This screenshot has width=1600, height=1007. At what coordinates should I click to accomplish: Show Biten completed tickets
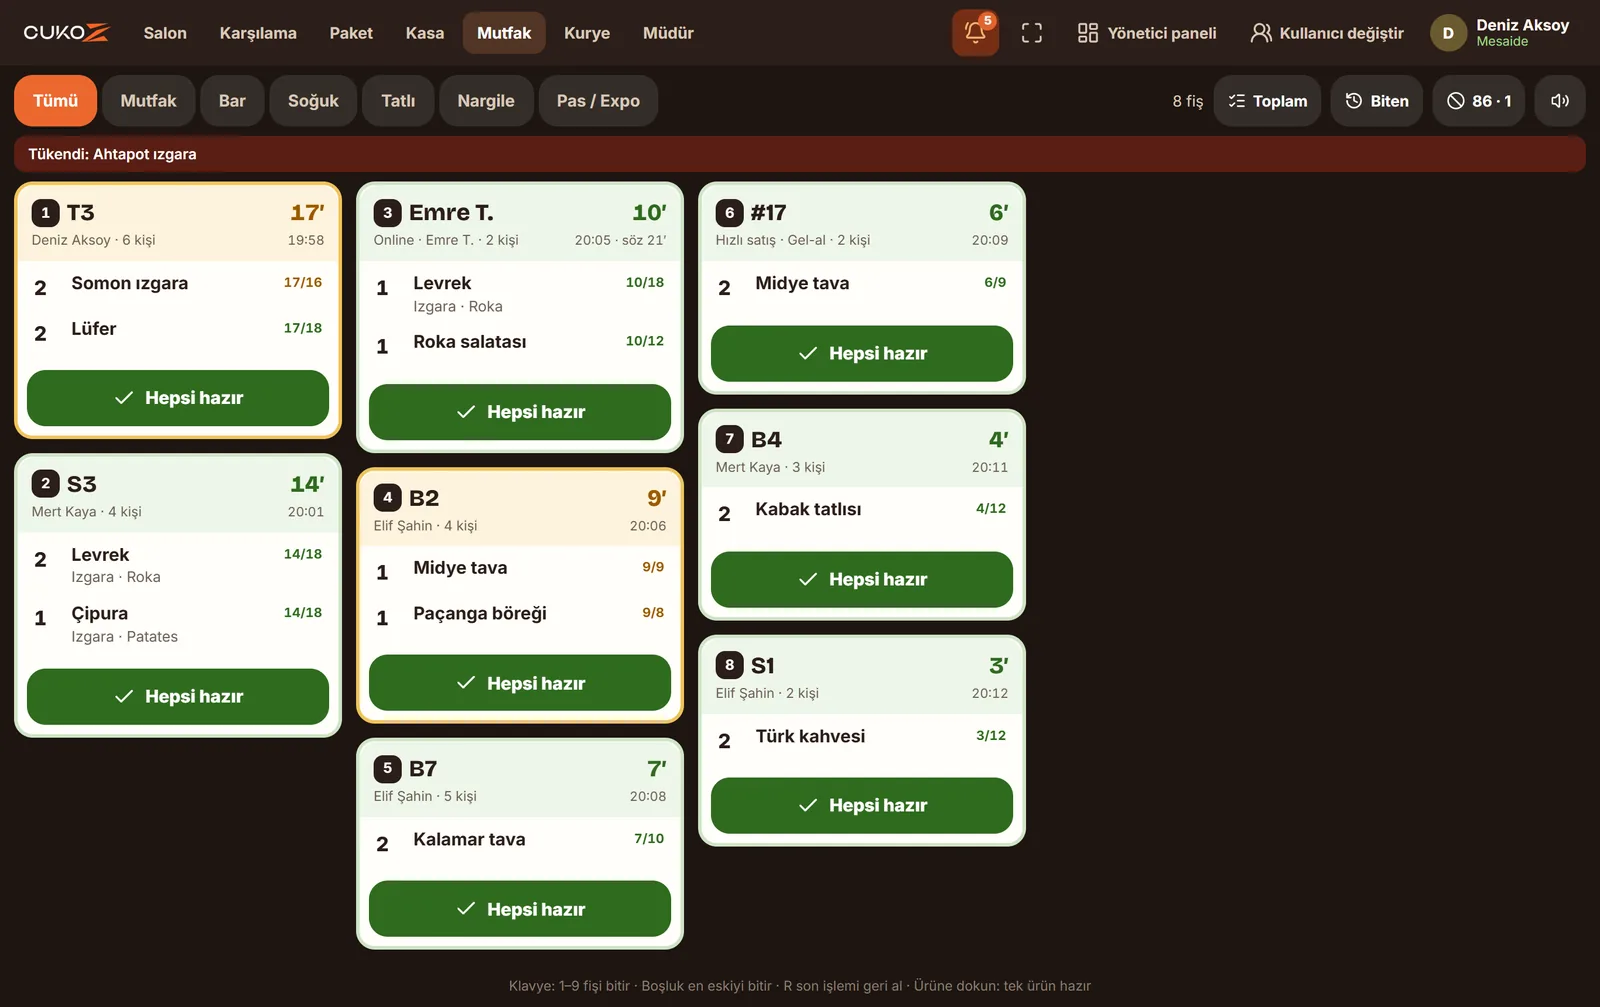tap(1377, 101)
